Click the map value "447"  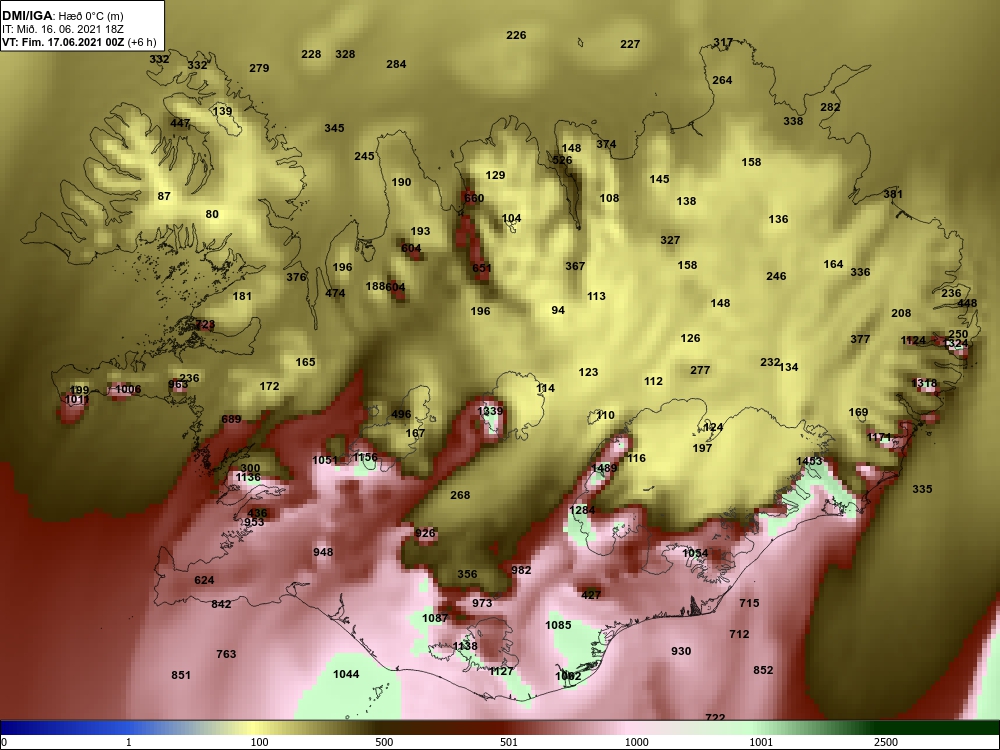(180, 122)
